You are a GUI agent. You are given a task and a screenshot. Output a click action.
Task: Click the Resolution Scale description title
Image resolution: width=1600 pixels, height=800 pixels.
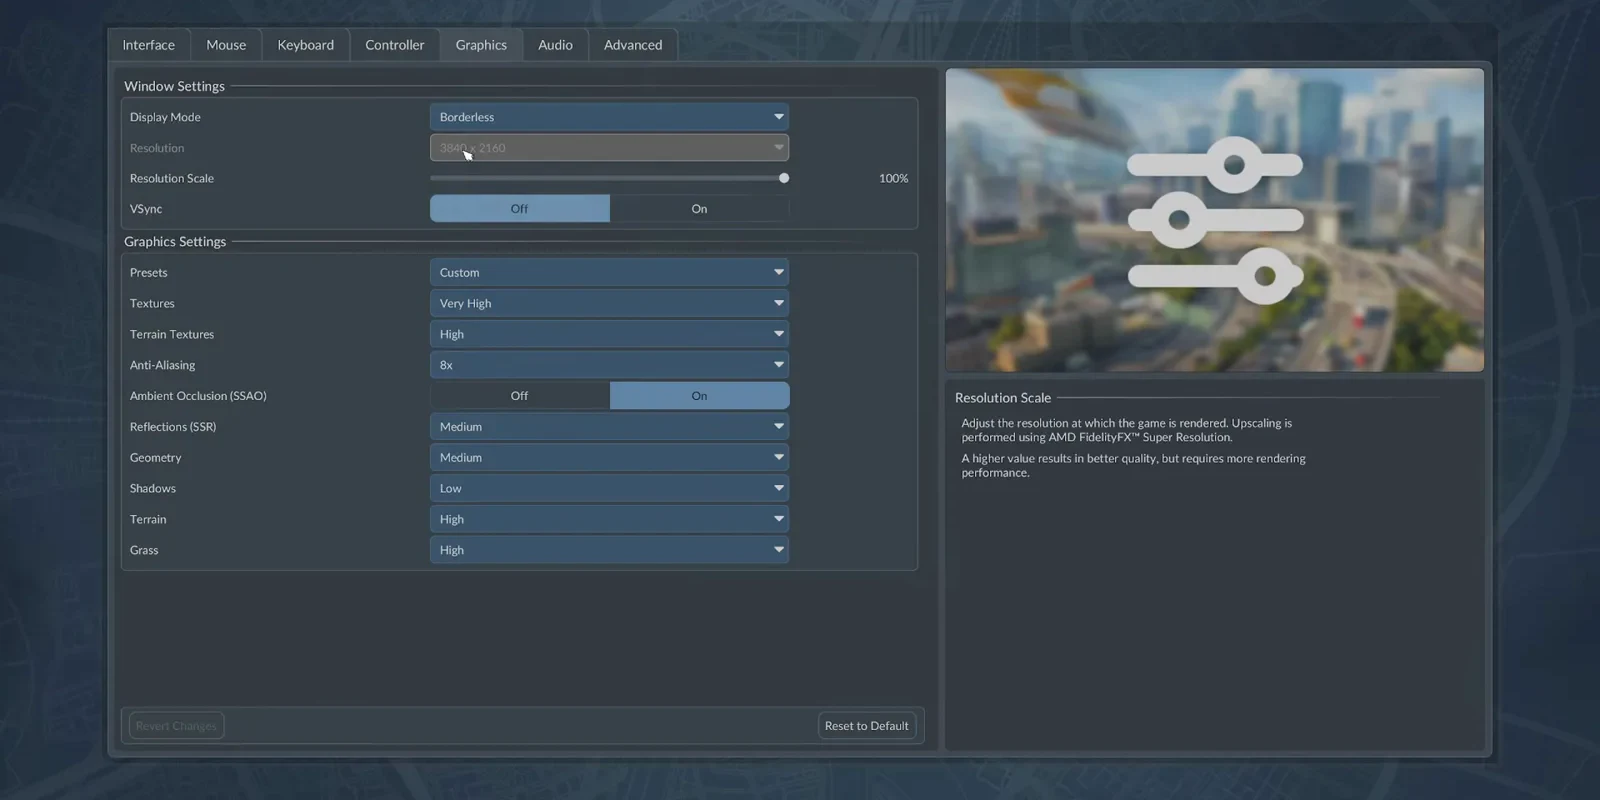(x=1003, y=397)
